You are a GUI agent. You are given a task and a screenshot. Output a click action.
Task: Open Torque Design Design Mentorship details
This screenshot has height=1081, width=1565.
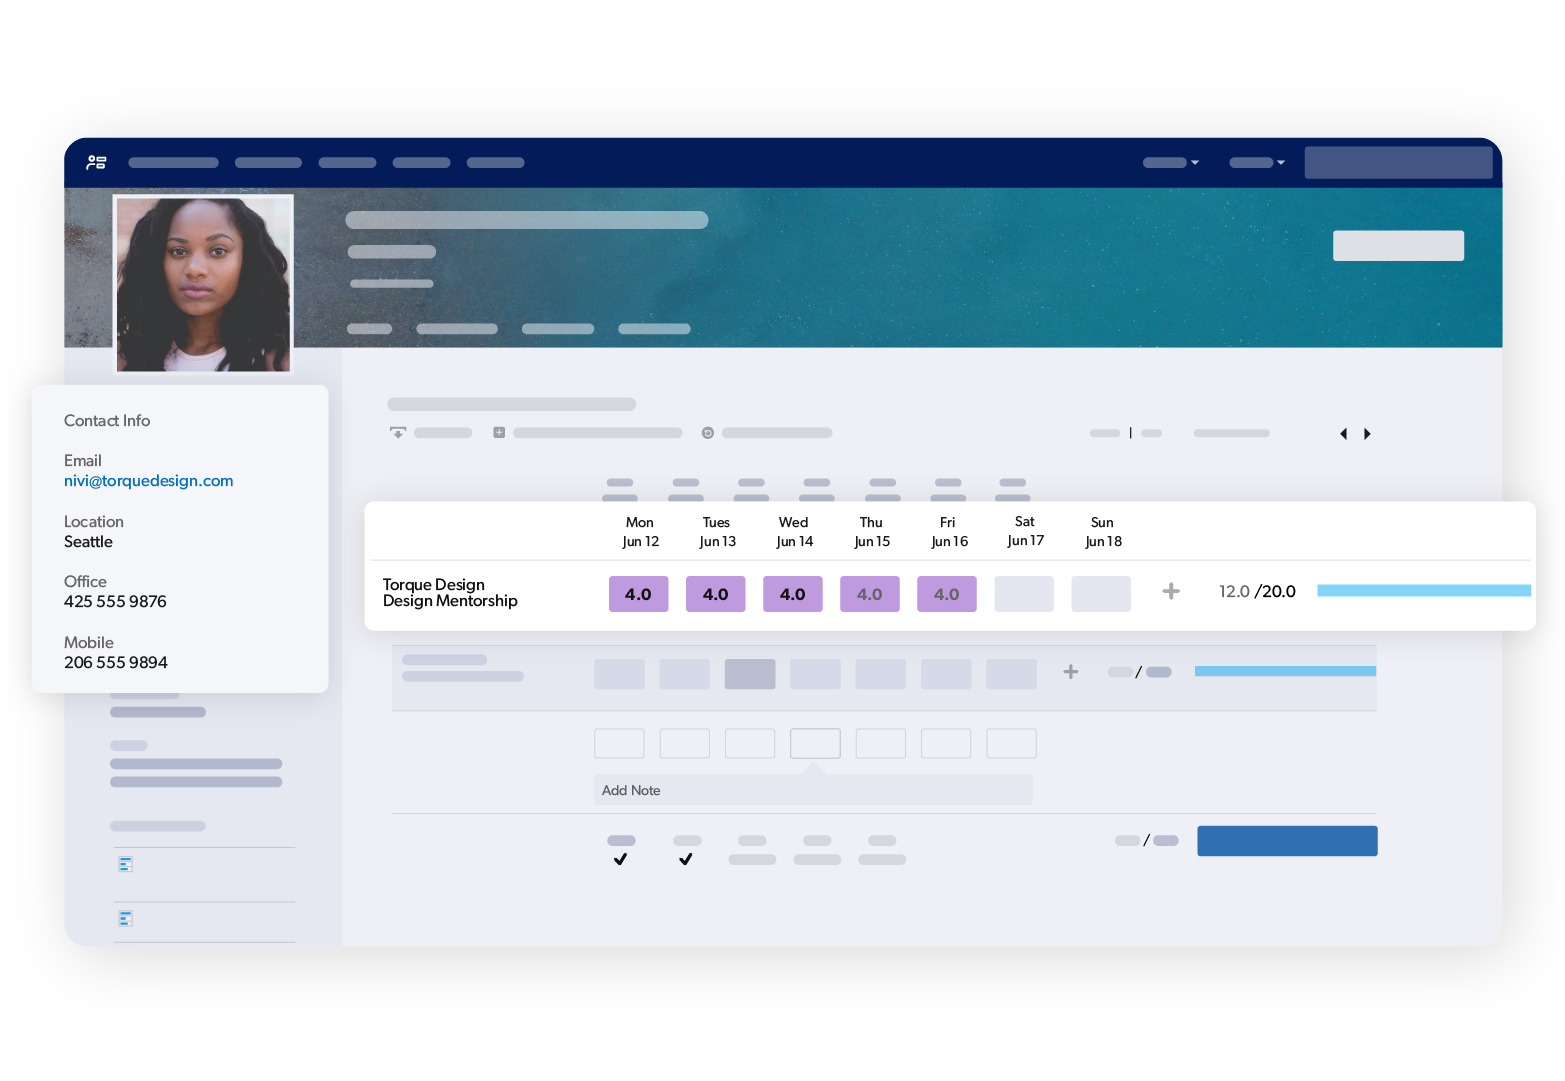[450, 592]
